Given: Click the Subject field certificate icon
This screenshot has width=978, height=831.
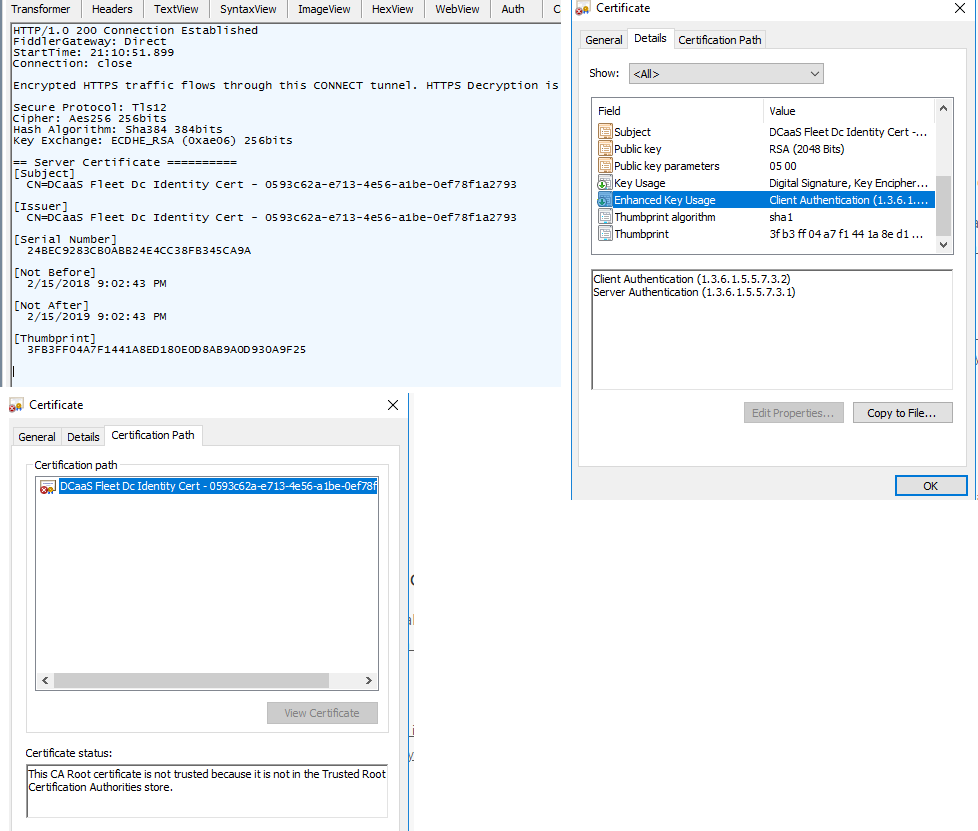Looking at the screenshot, I should 605,132.
